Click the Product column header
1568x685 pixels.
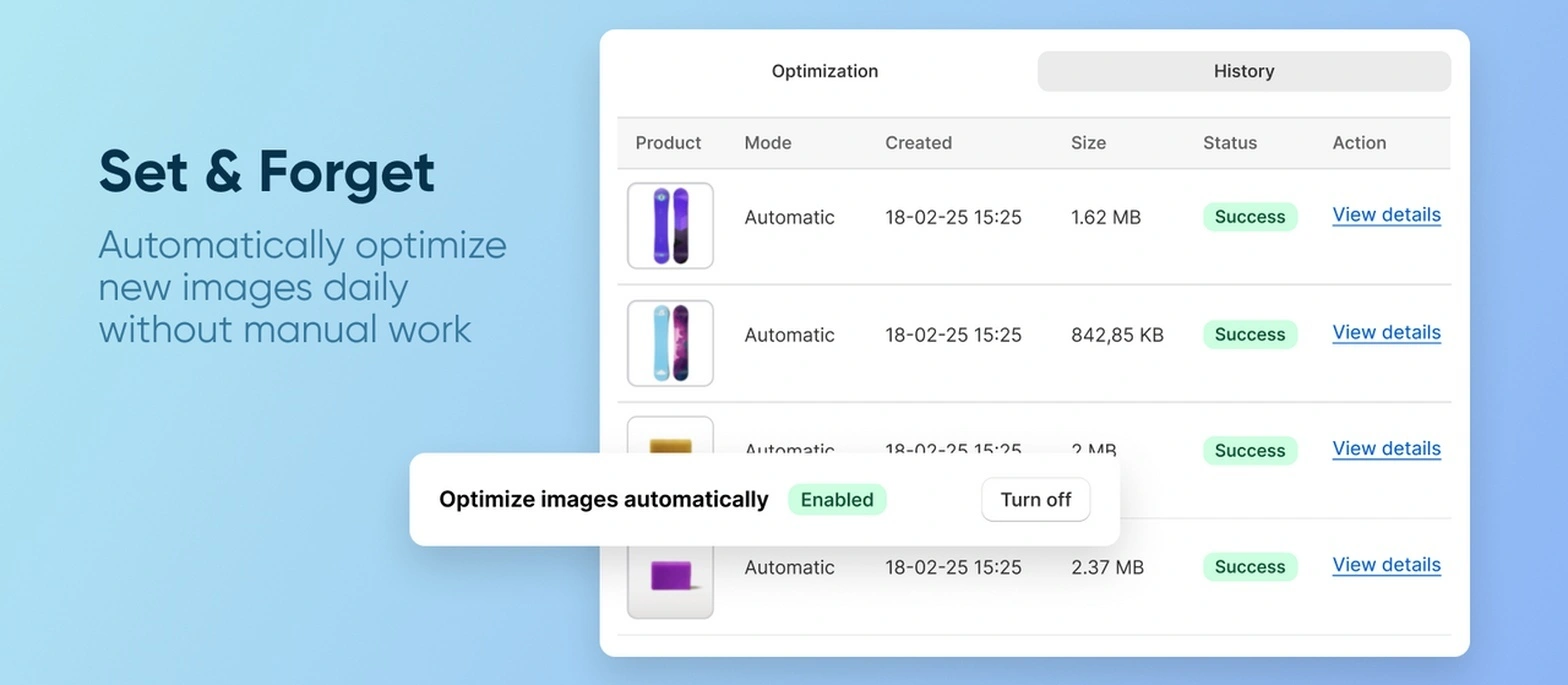668,143
